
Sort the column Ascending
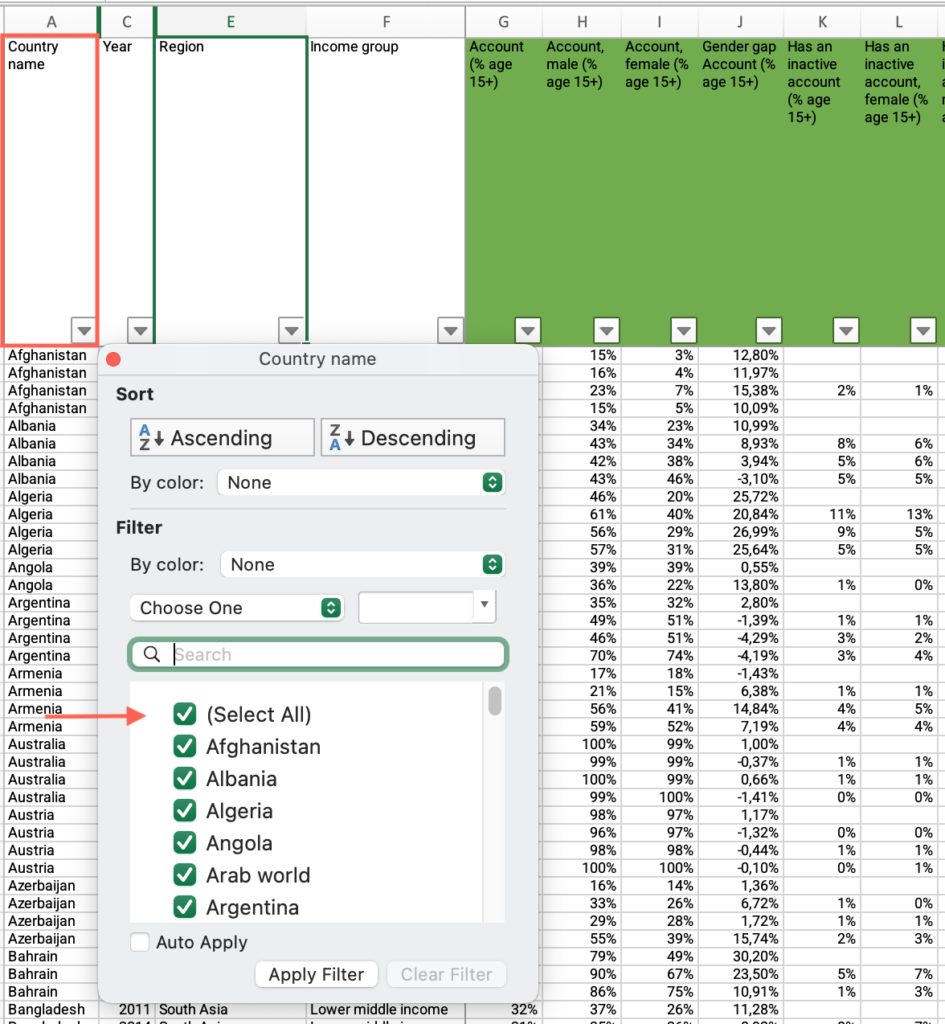[222, 438]
